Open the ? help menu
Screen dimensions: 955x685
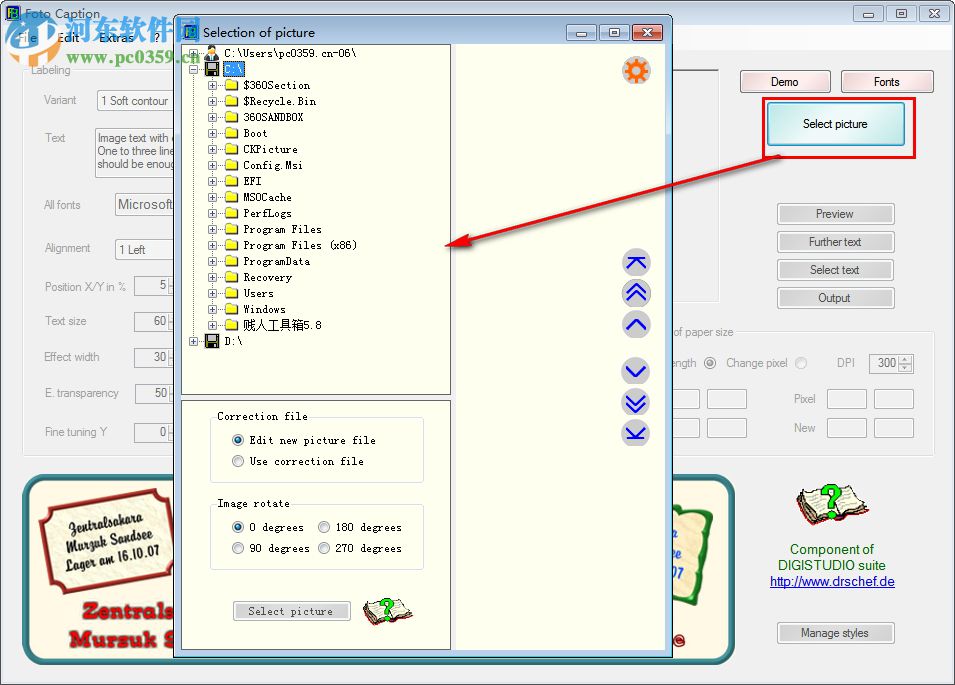pos(157,38)
